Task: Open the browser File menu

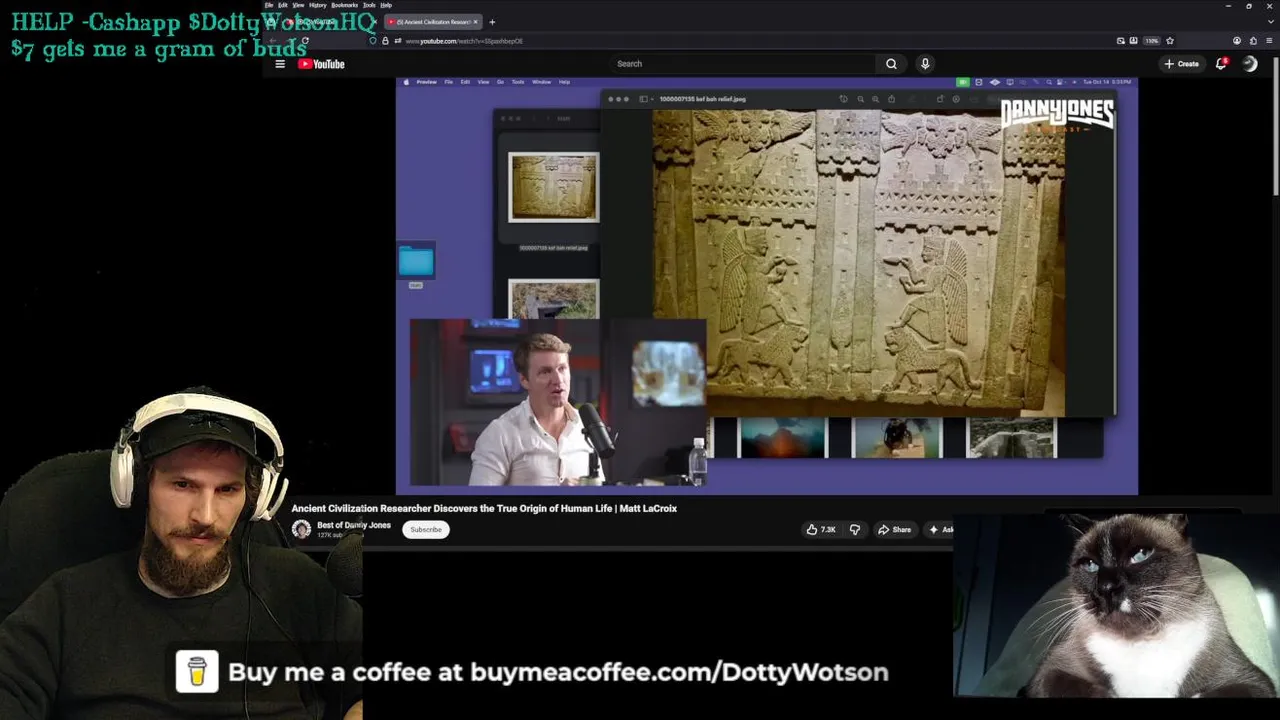Action: [x=269, y=5]
